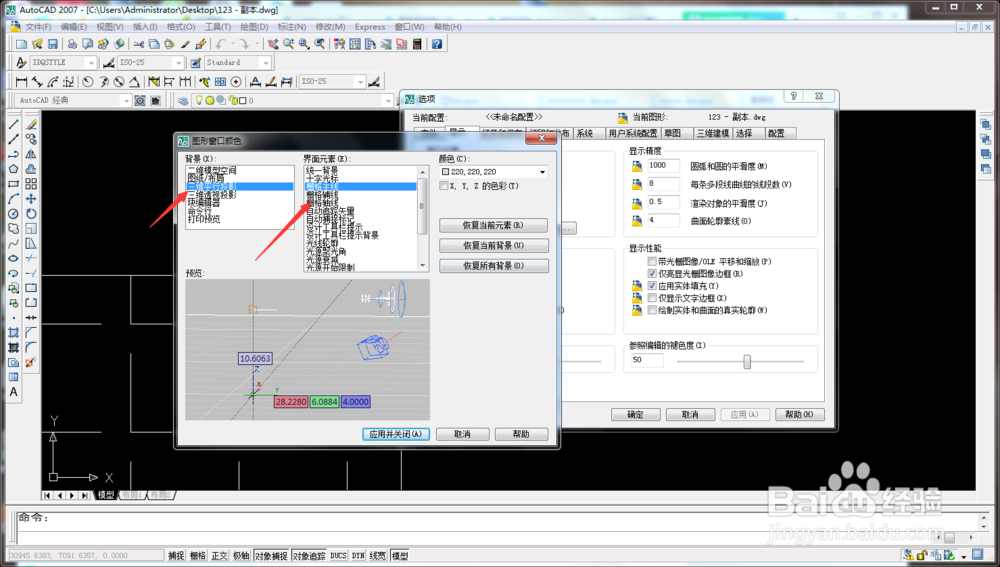Click the reference edit fading intensity slider thumb

(x=747, y=362)
